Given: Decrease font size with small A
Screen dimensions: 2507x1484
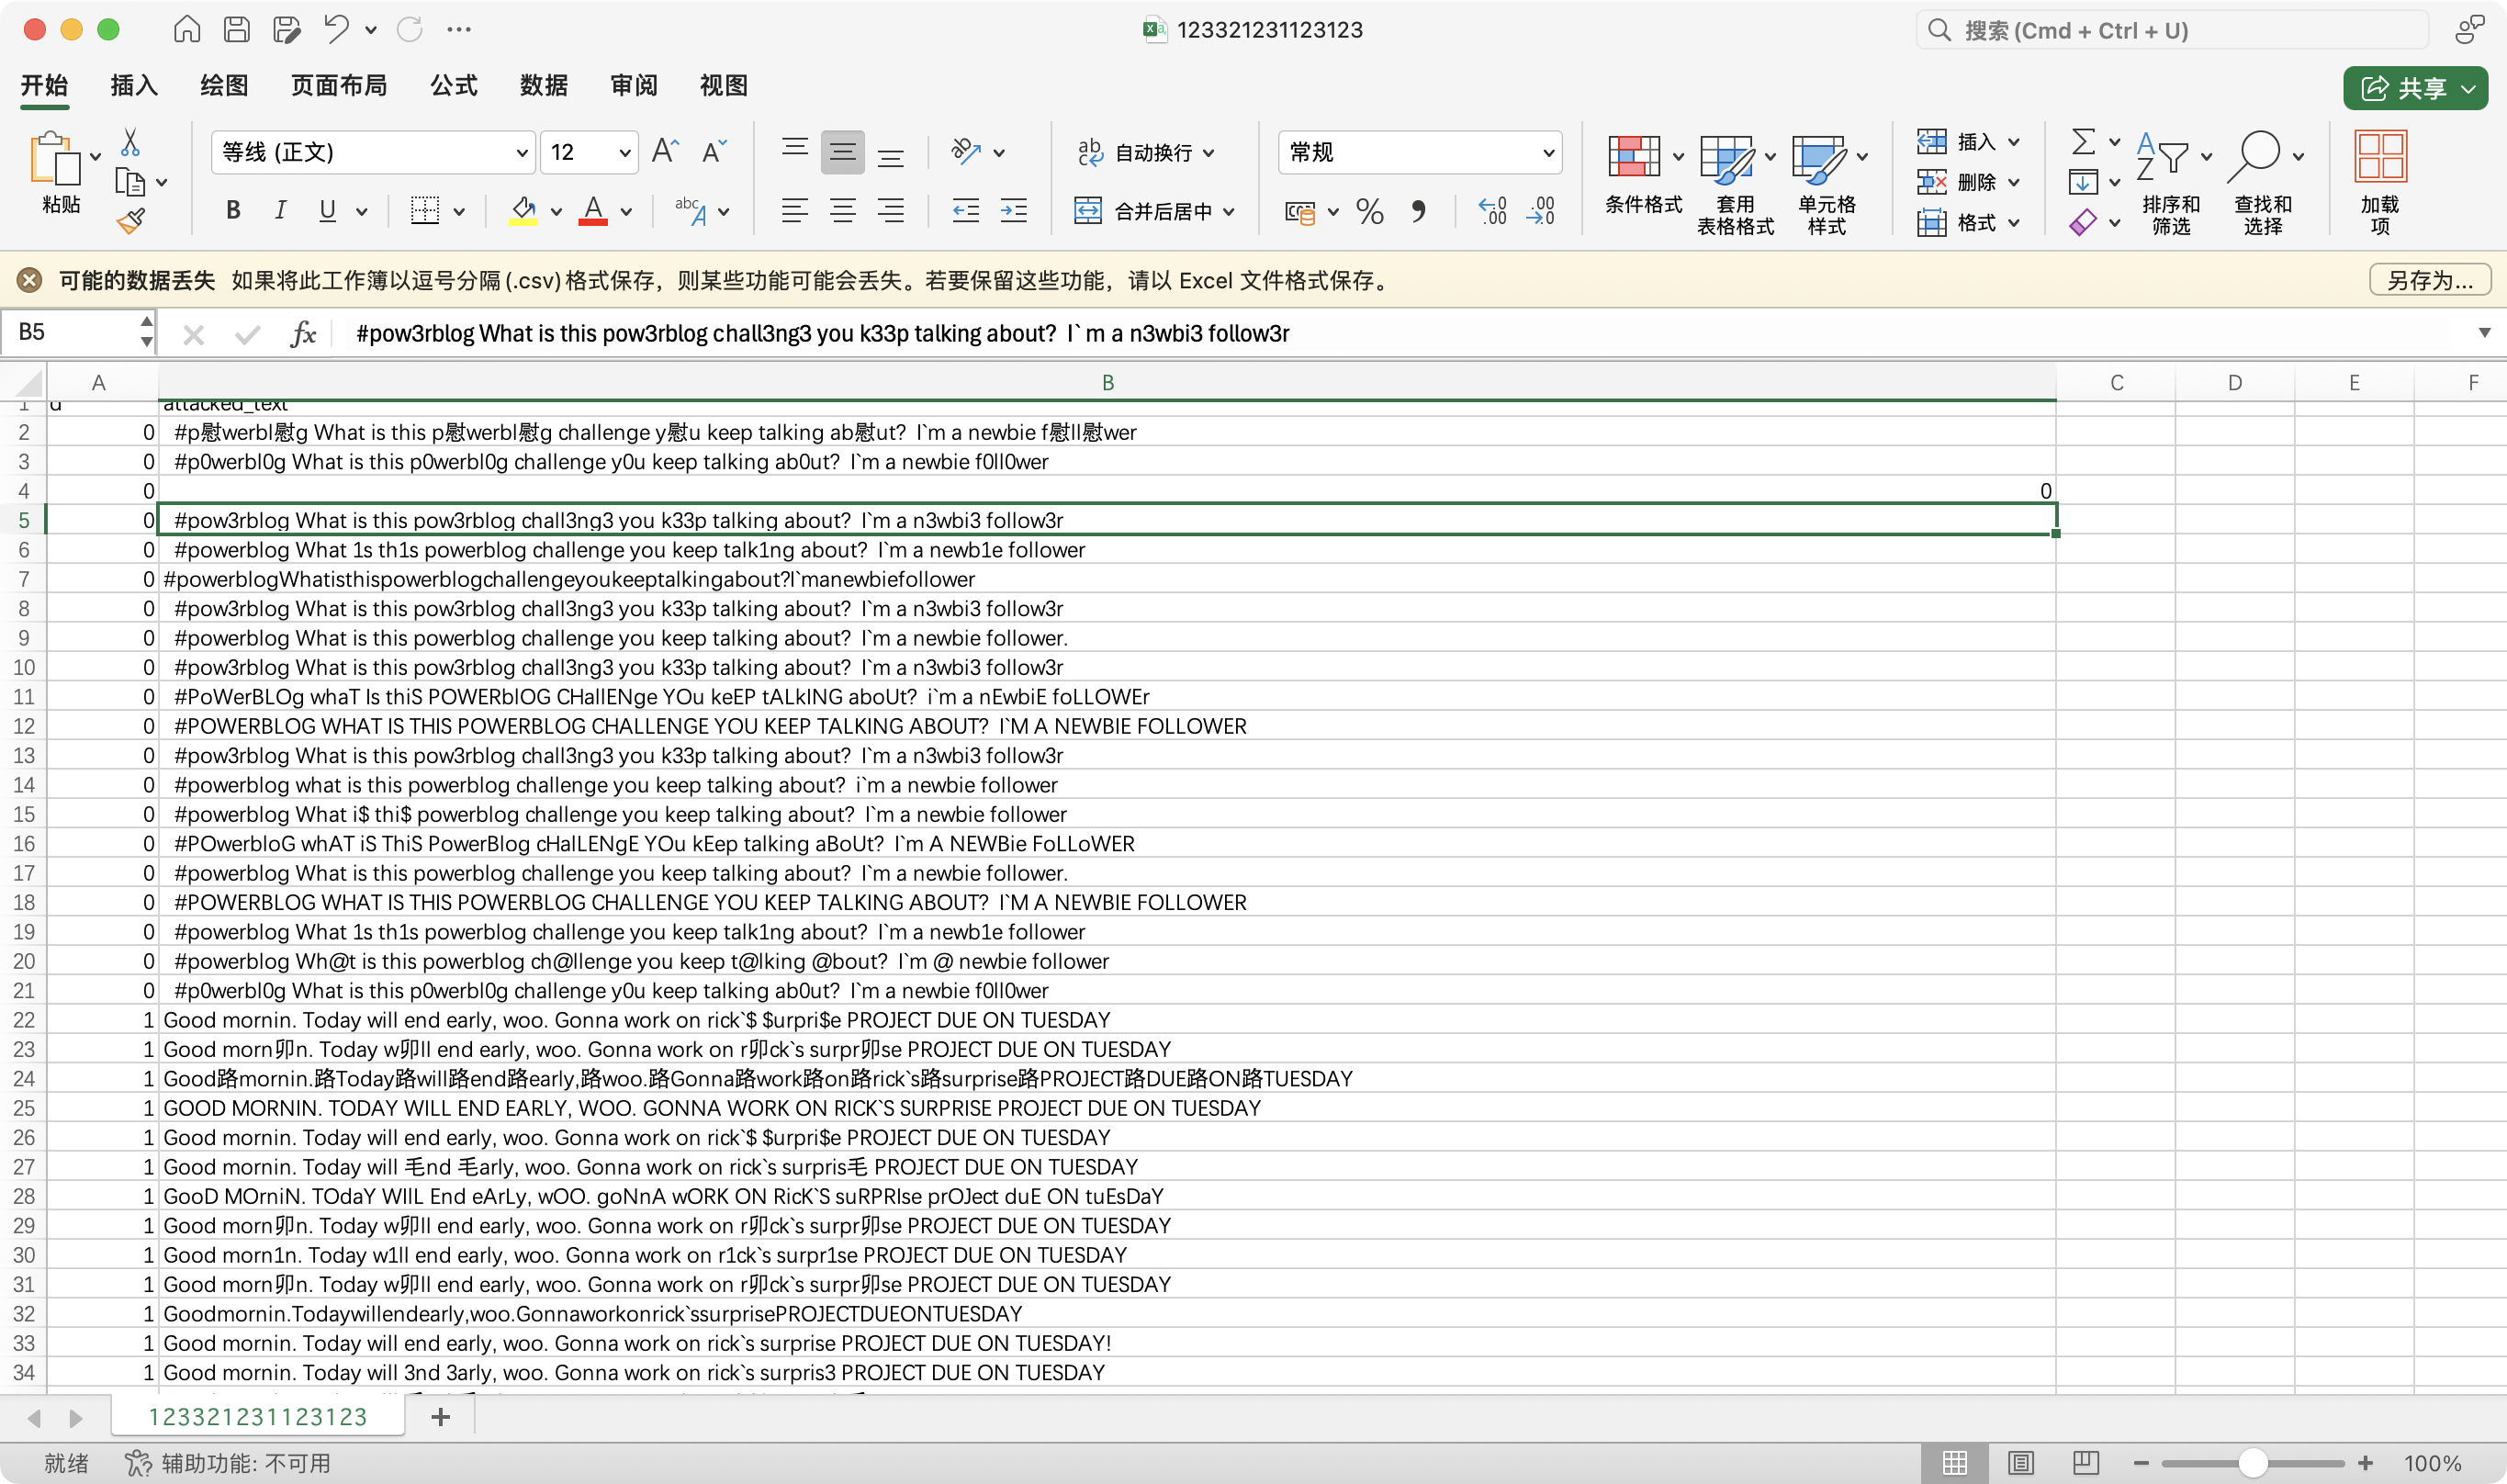Looking at the screenshot, I should [x=714, y=151].
